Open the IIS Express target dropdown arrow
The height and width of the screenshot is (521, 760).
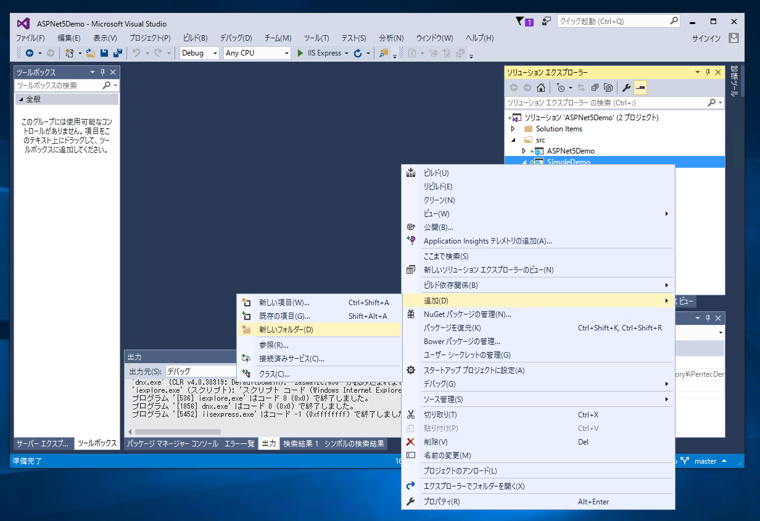pos(347,53)
